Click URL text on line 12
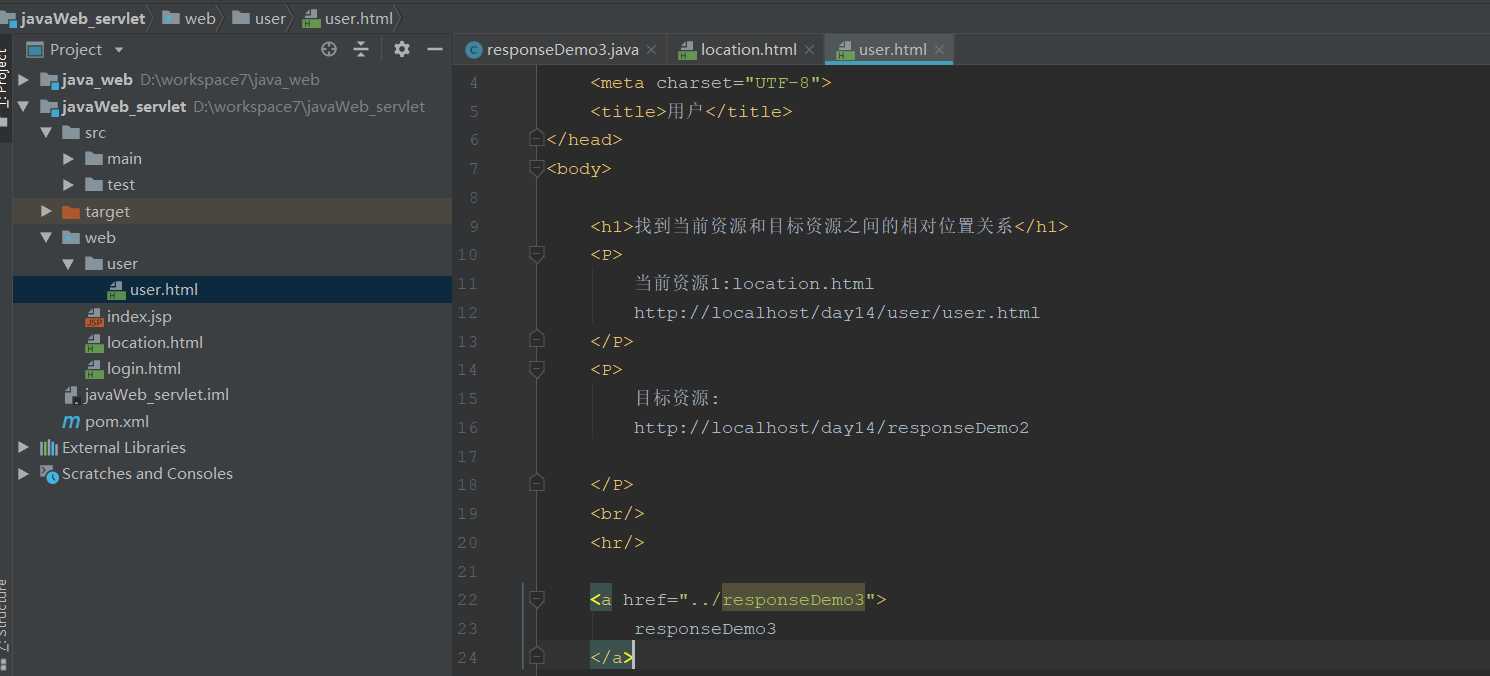 [x=837, y=313]
